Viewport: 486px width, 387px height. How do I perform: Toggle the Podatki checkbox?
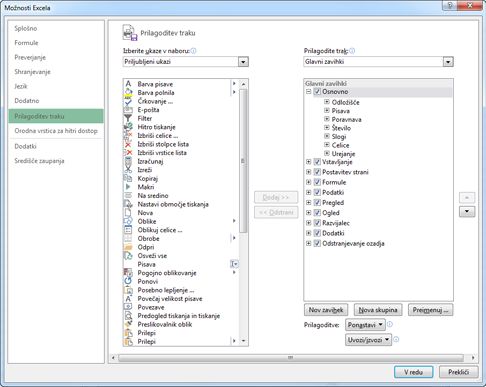(x=317, y=192)
